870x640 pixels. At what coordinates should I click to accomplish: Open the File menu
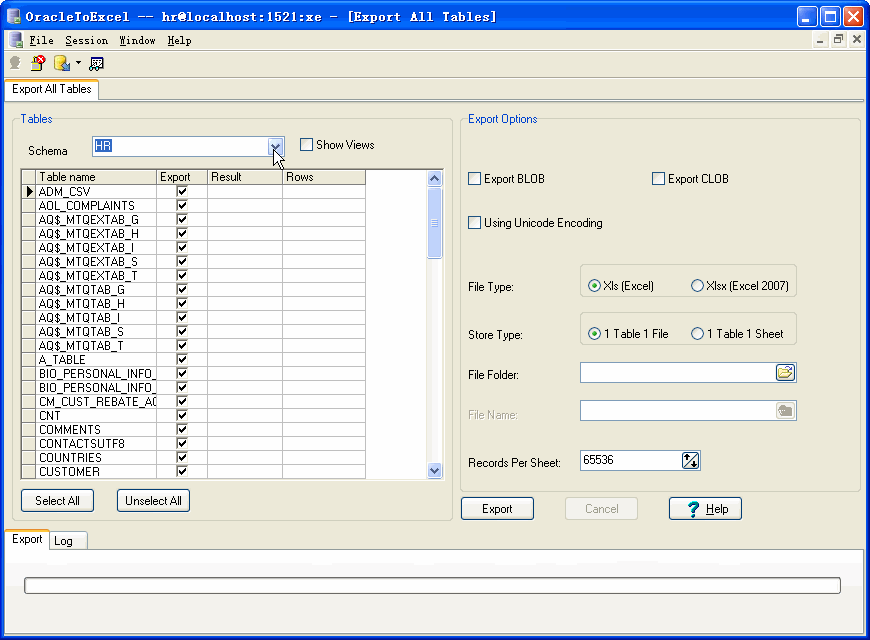pyautogui.click(x=41, y=41)
